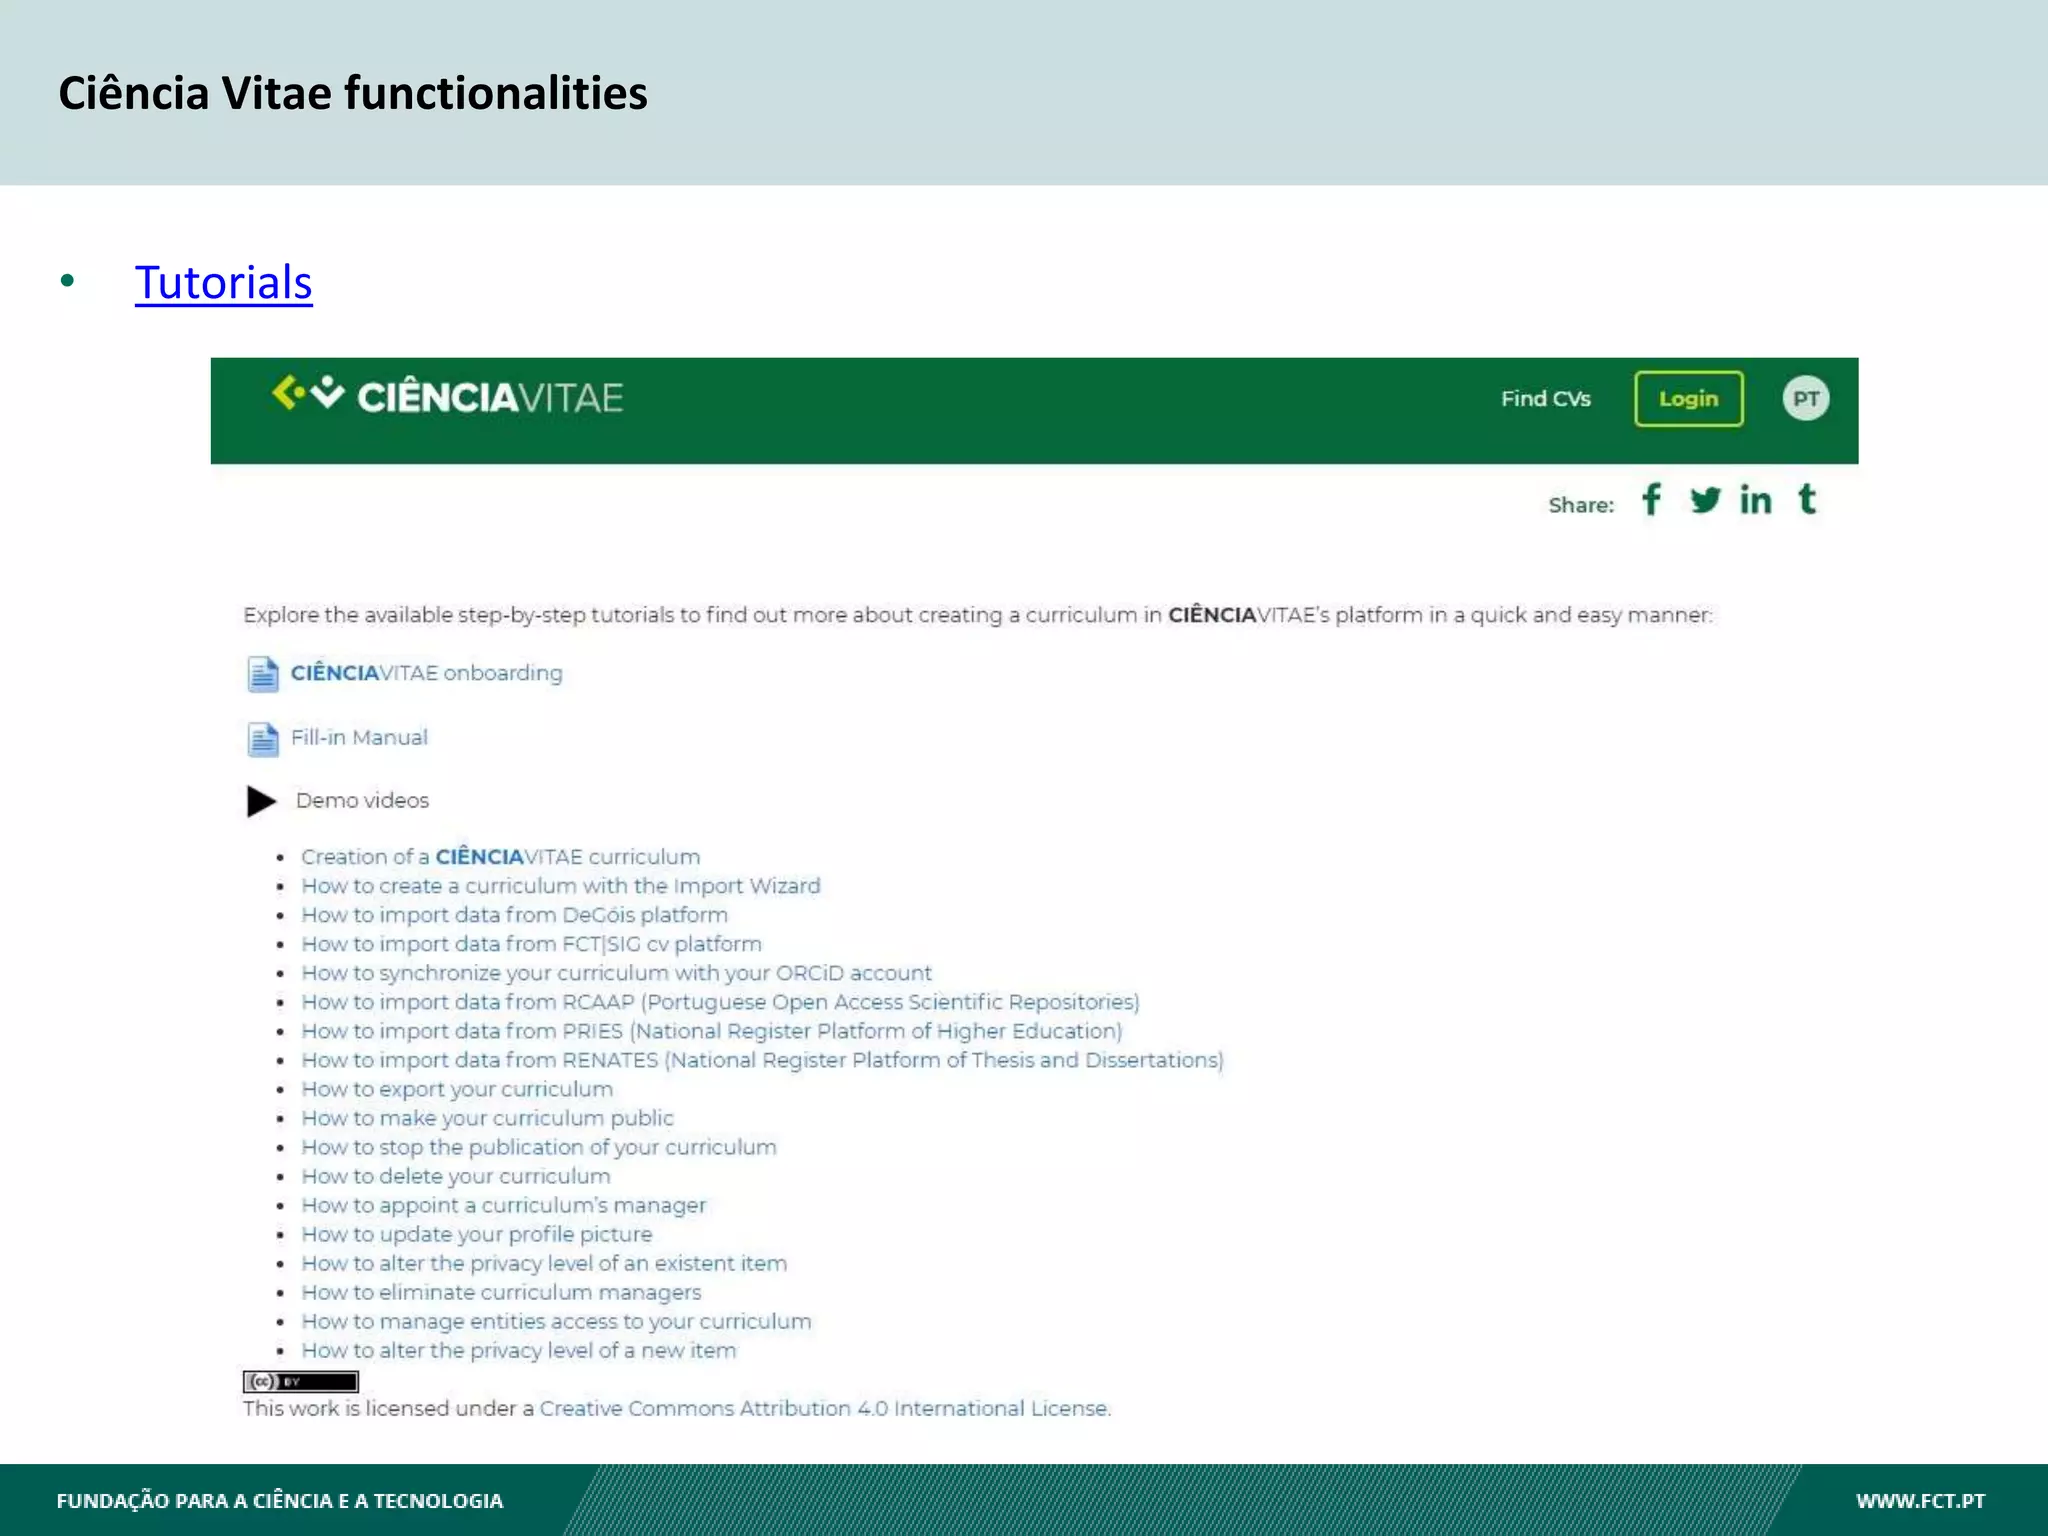Click WWW.FCT.PT in the footer
This screenshot has height=1536, width=2048.
click(x=1920, y=1501)
